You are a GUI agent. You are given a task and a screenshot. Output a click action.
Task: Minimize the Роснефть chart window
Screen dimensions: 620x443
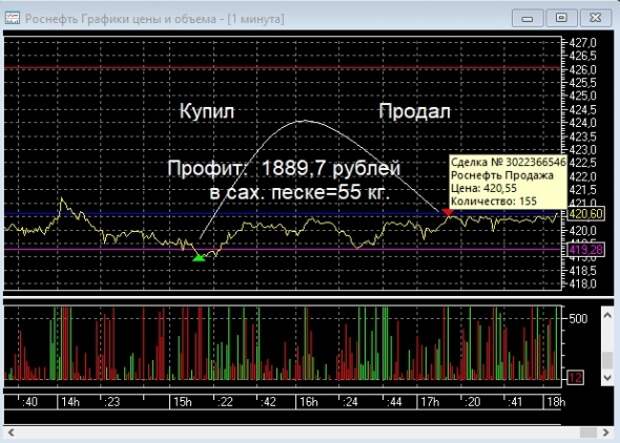pos(527,18)
